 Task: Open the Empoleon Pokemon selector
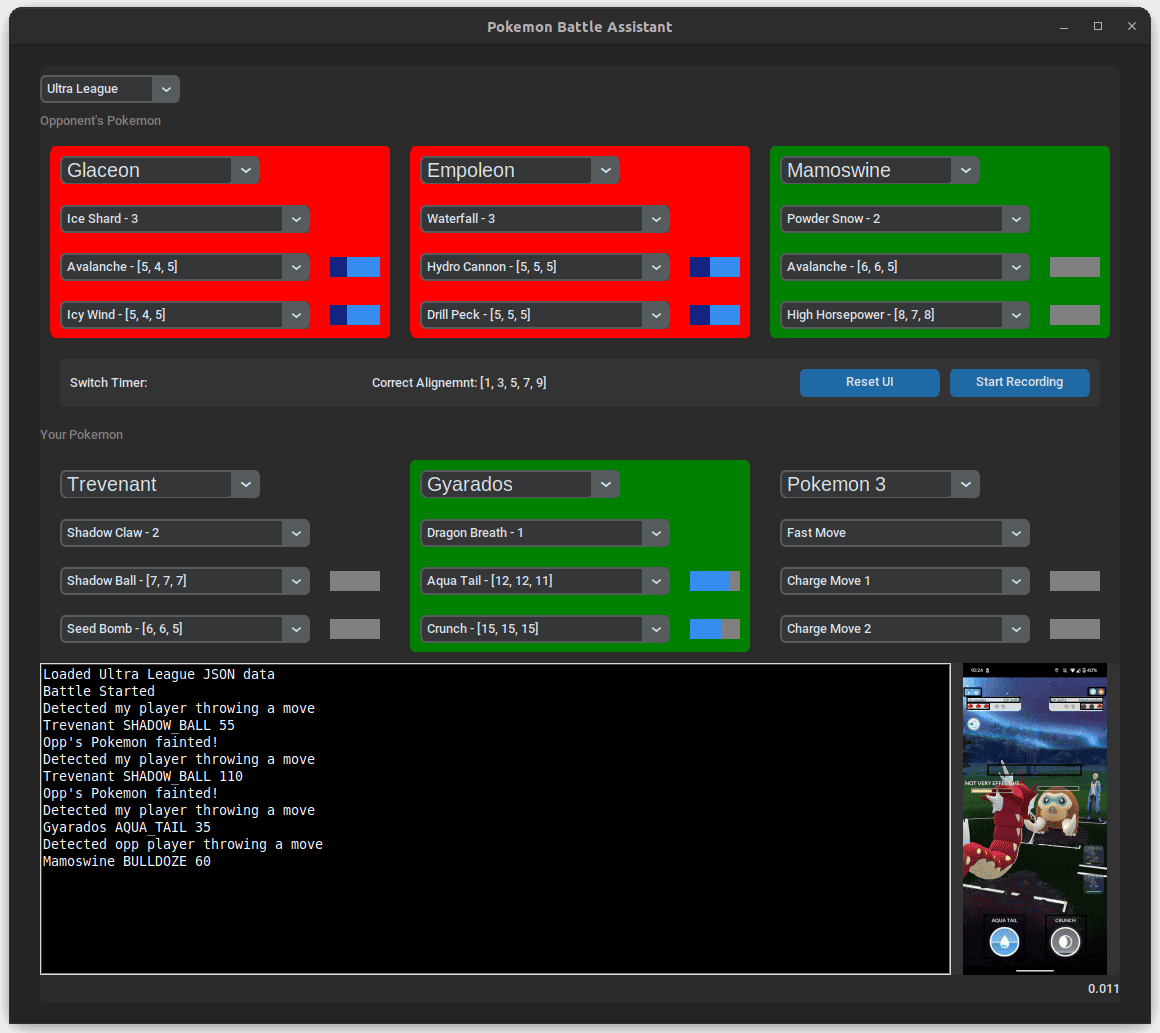pyautogui.click(x=520, y=170)
